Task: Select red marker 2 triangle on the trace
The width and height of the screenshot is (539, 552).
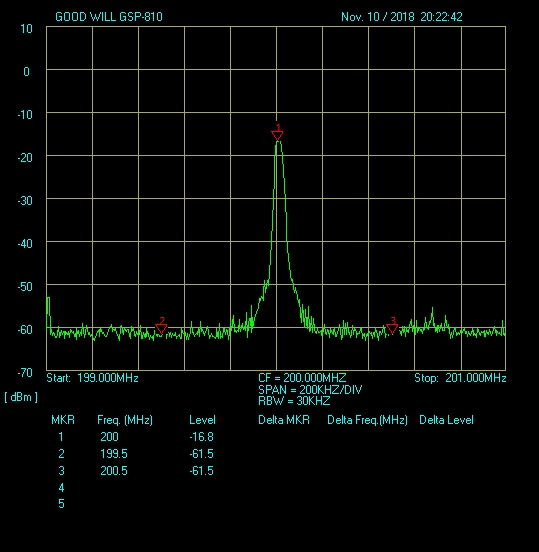Action: (161, 329)
